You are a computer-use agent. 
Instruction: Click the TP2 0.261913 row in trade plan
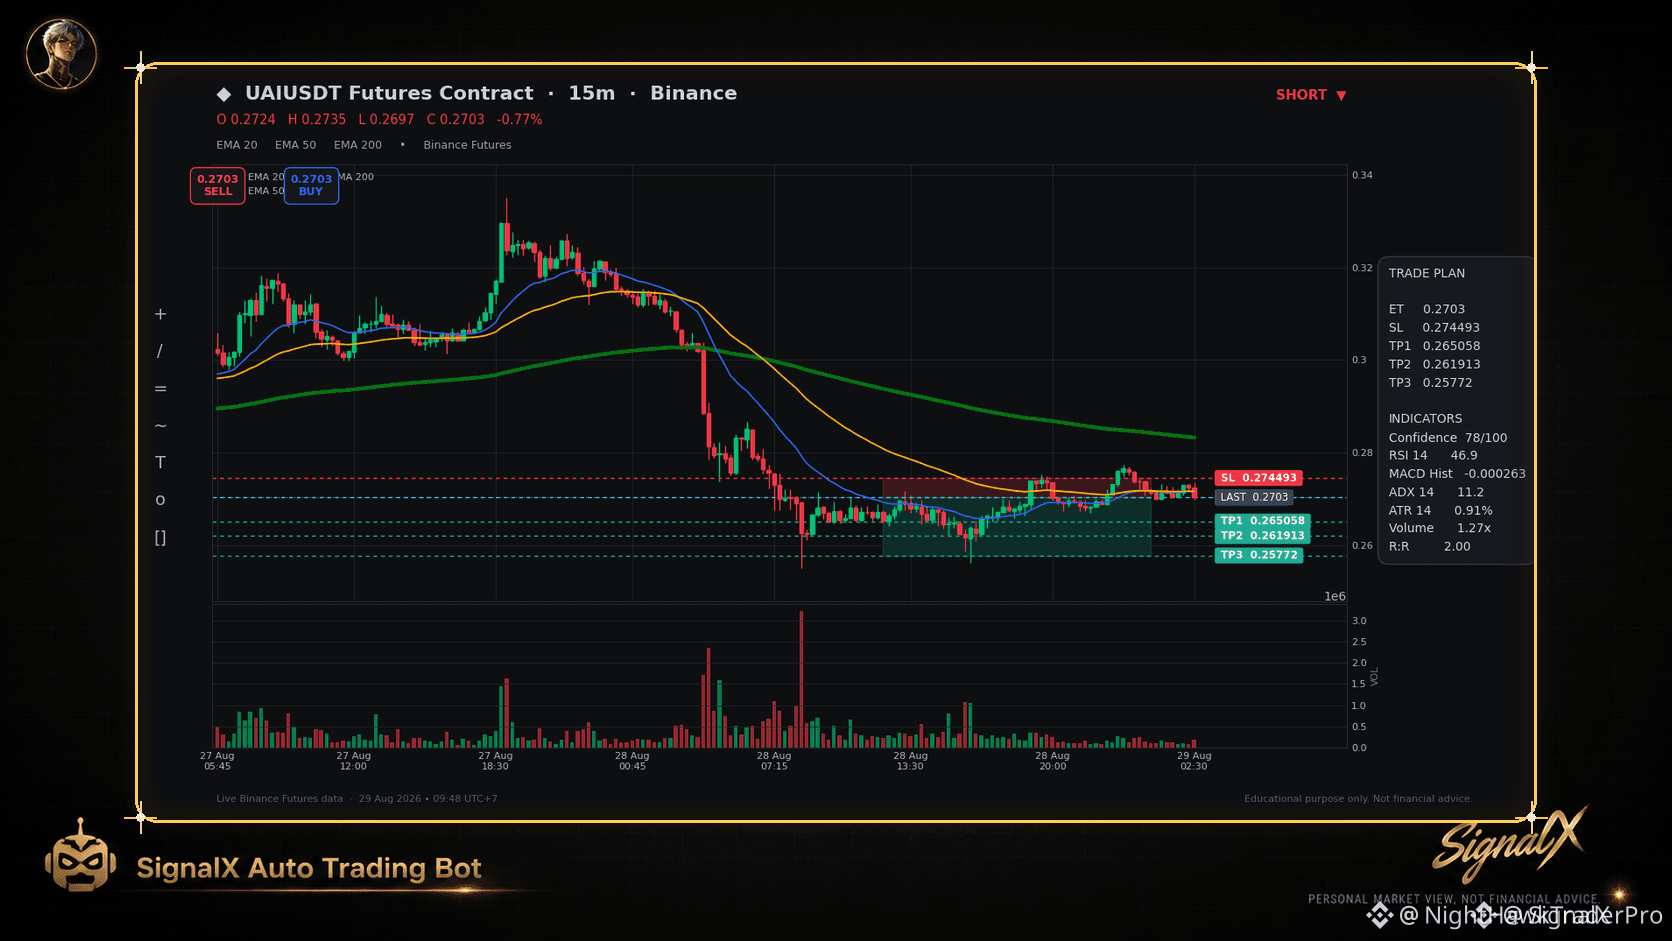tap(1434, 365)
